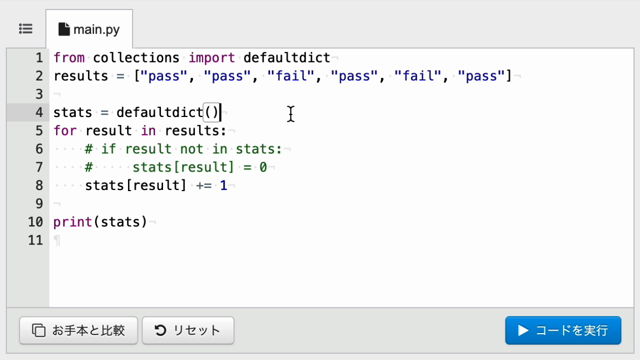Image resolution: width=640 pixels, height=360 pixels.
Task: Click the commented if result not in stats line
Action: pyautogui.click(x=183, y=149)
